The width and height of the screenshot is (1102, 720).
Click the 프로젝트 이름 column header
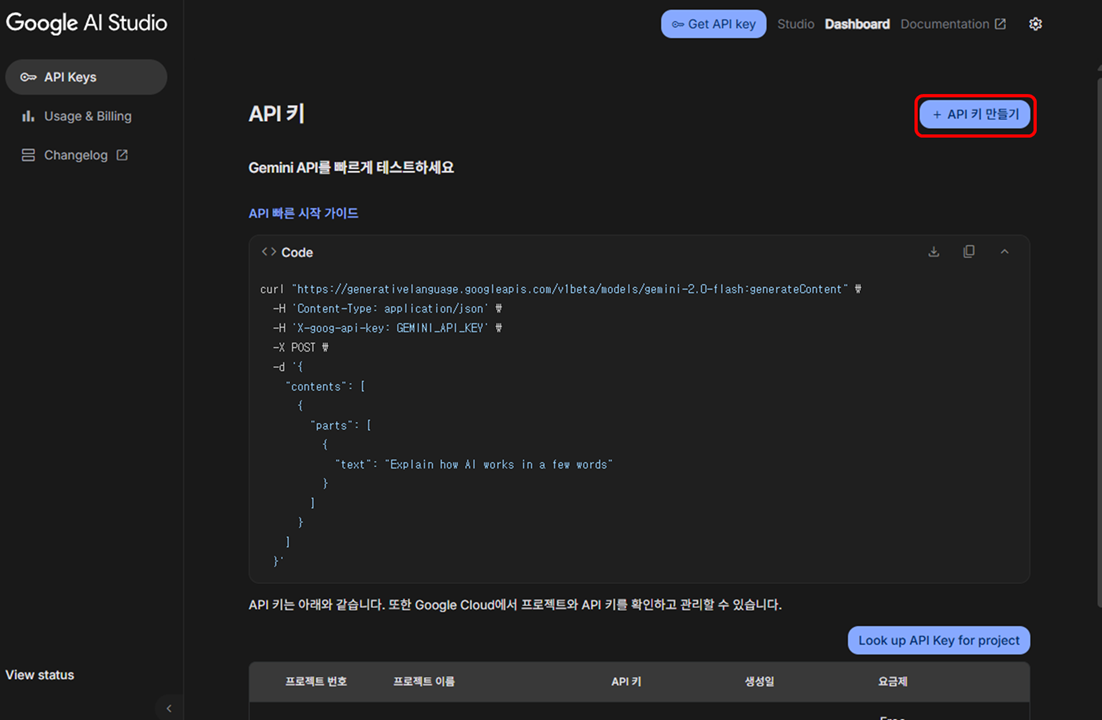tap(424, 681)
